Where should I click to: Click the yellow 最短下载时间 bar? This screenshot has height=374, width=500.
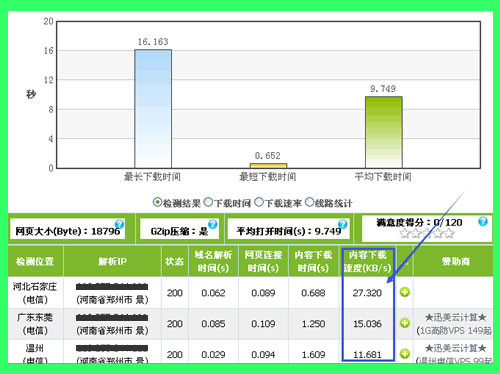click(x=268, y=166)
